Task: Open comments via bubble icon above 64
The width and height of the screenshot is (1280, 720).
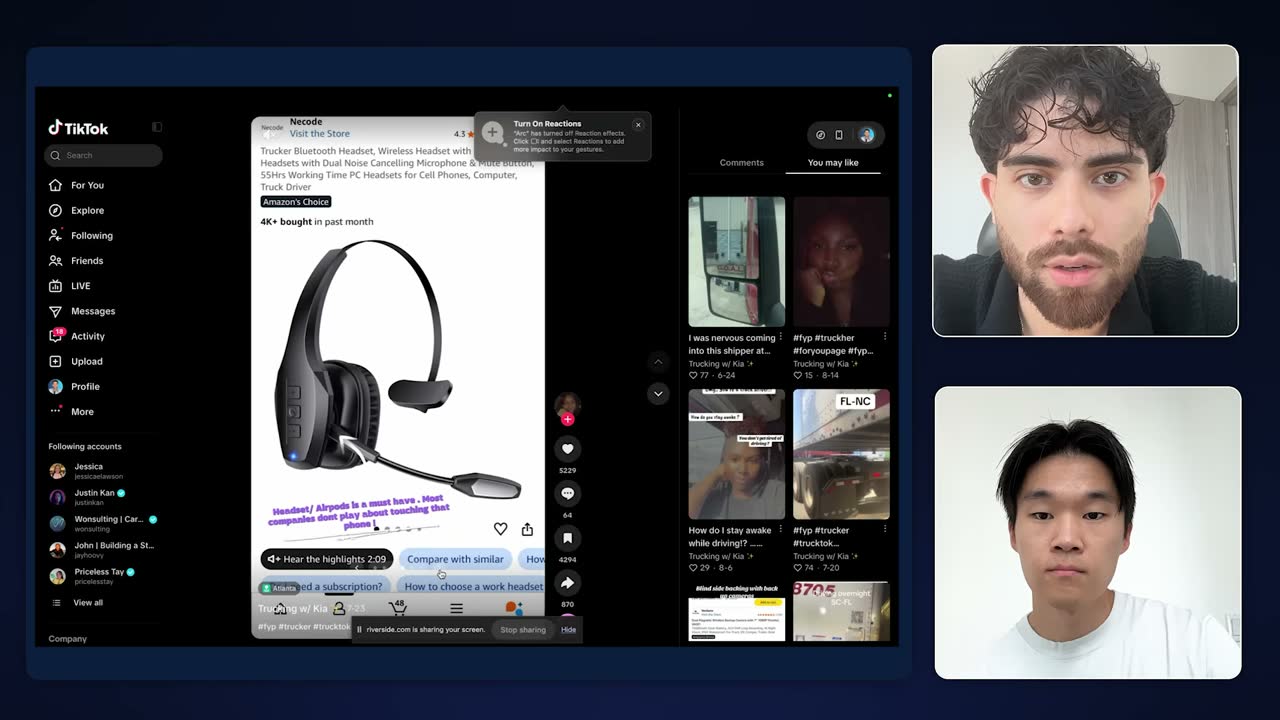Action: coord(567,493)
